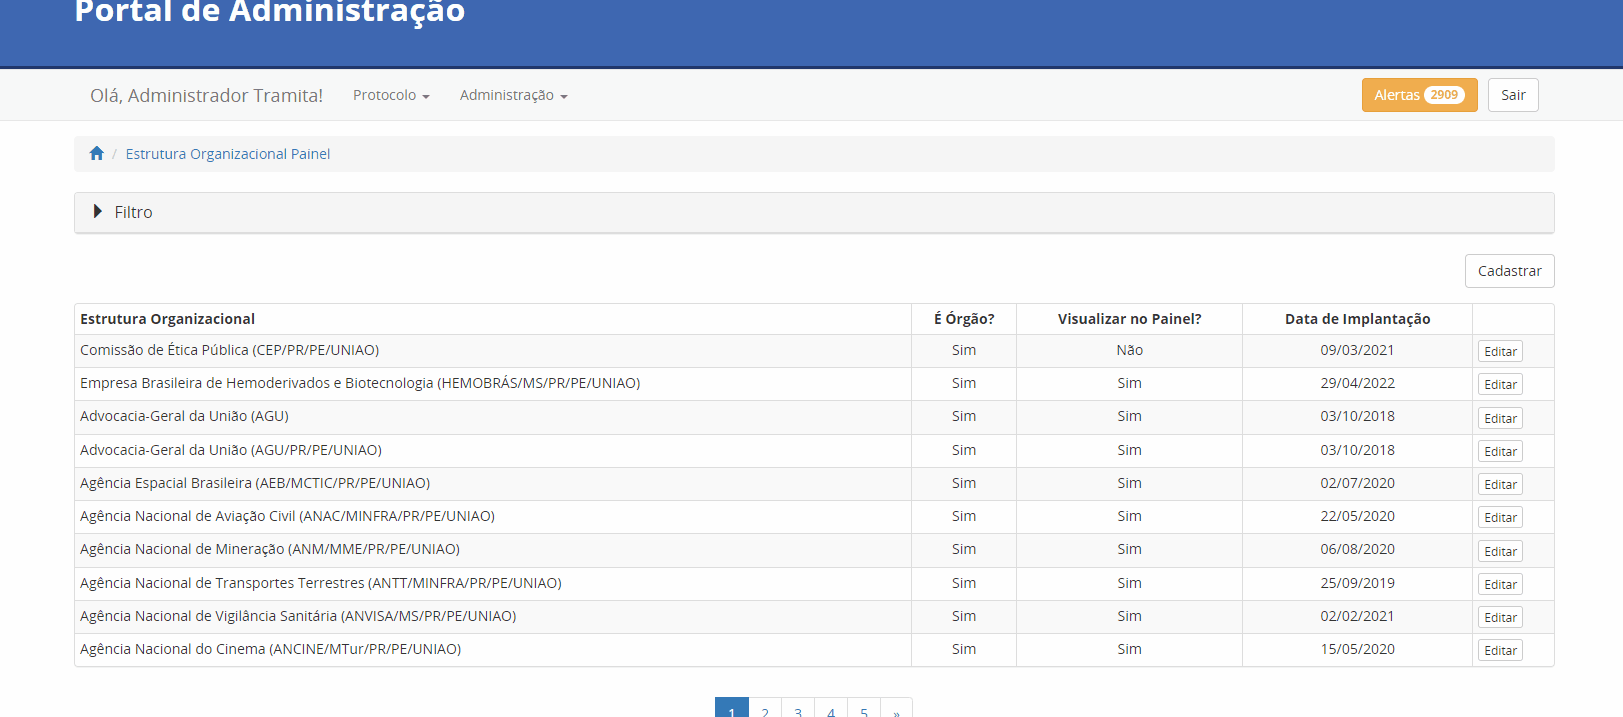This screenshot has height=717, width=1623.
Task: Edit Advocacia-Geral da União (AGU) row
Action: 1500,418
